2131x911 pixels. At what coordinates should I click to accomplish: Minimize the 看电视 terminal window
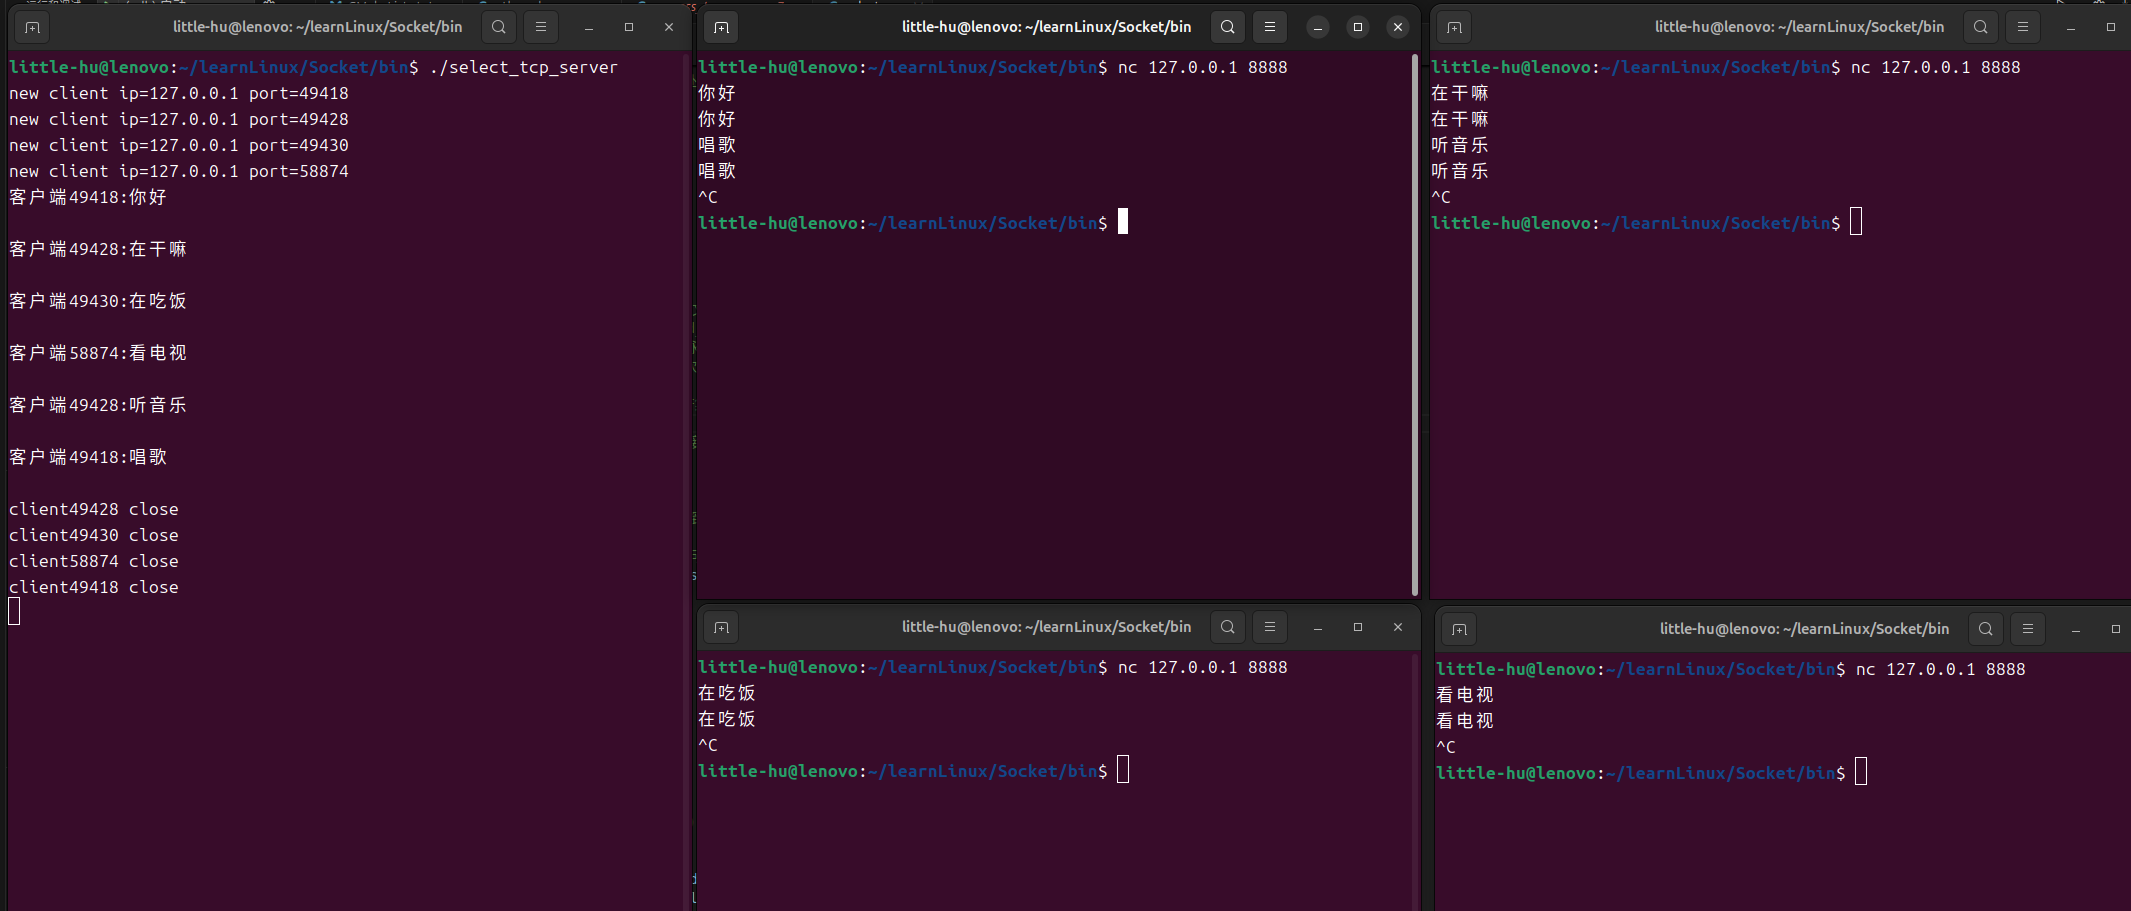[2076, 629]
